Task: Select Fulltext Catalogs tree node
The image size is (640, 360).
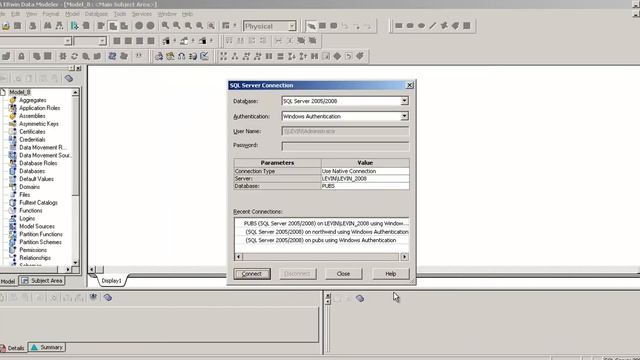Action: pos(38,202)
